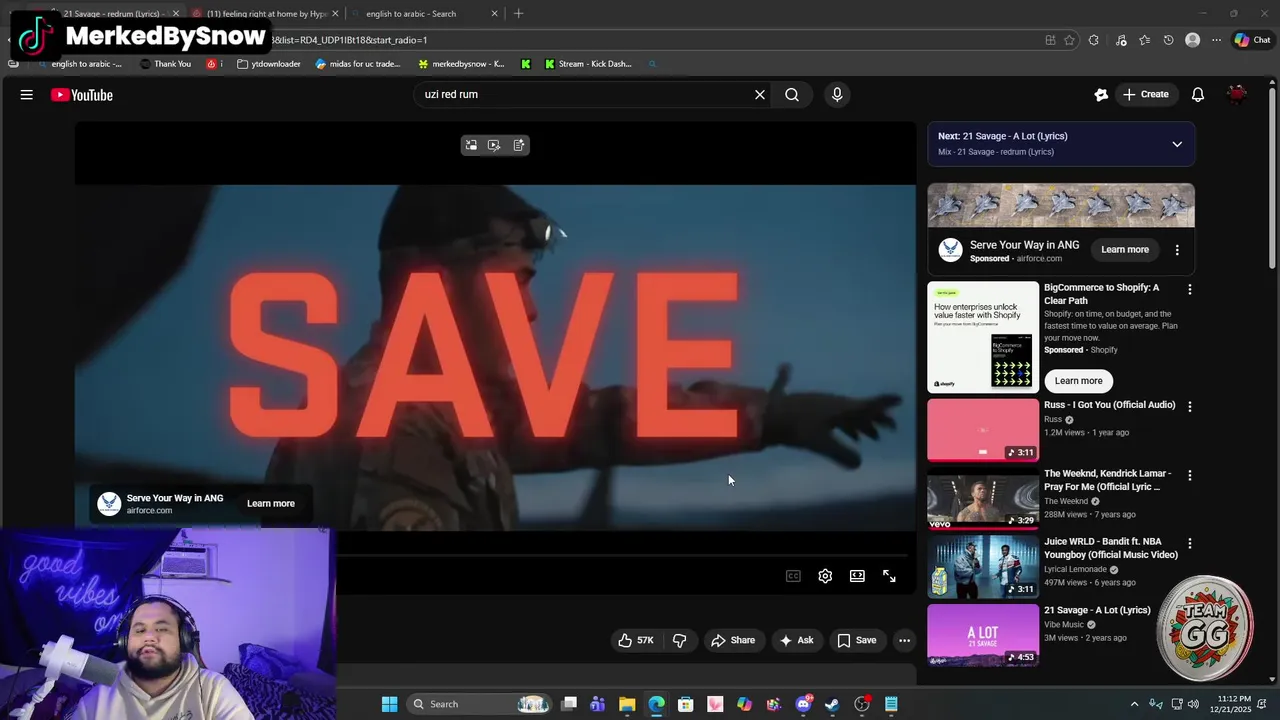Open the browser Copilot Chat button
The image size is (1280, 720).
(1252, 40)
